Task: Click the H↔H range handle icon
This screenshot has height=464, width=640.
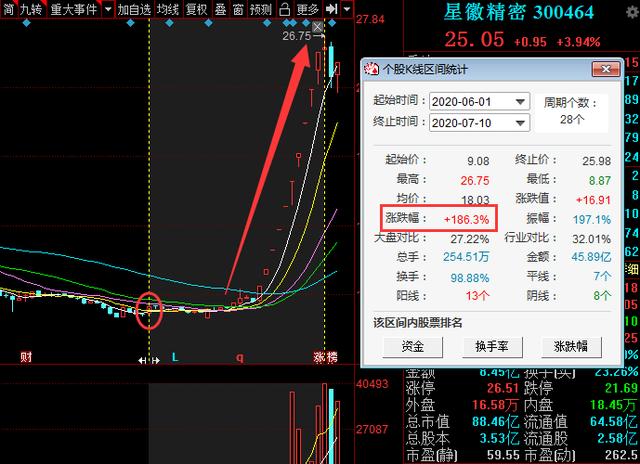Action: [149, 360]
